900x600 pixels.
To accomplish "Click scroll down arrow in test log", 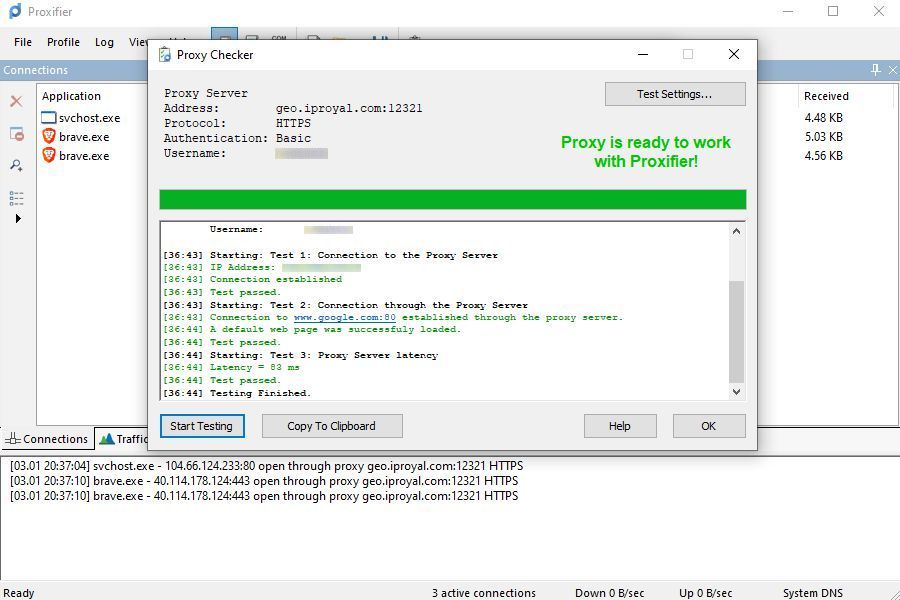I will (736, 392).
